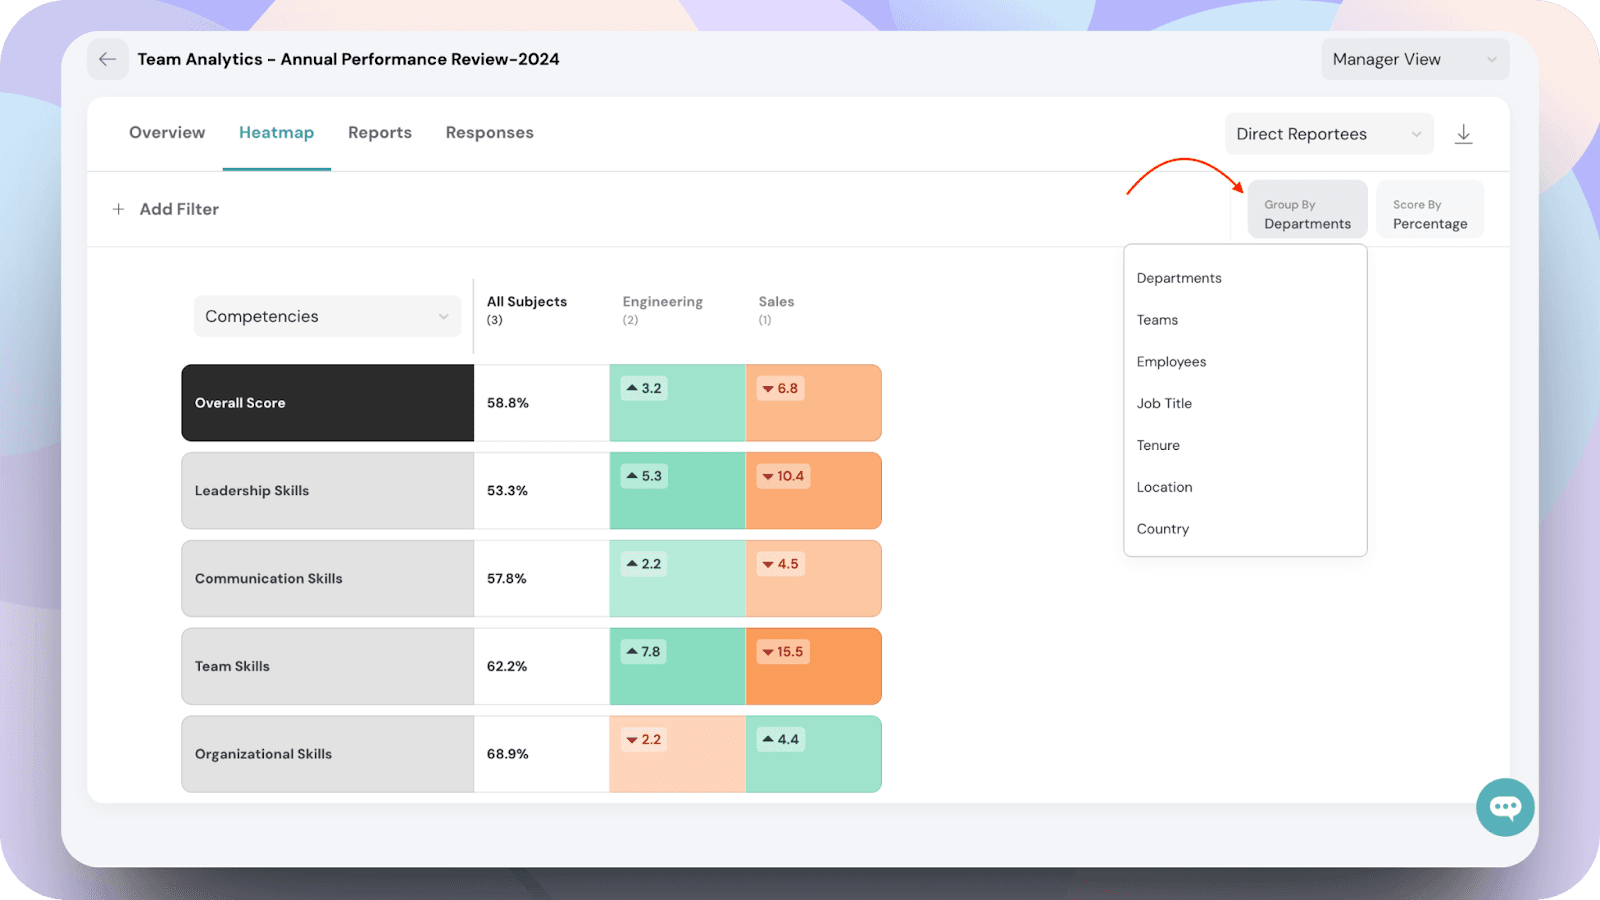Select Job Title grouping option
The height and width of the screenshot is (900, 1600).
tap(1164, 404)
